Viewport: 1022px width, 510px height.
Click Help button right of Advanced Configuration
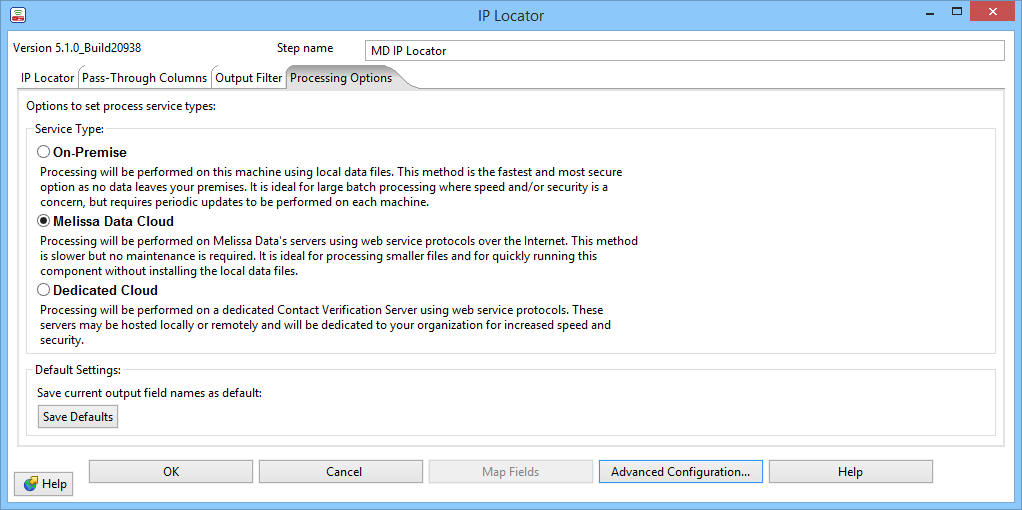point(850,472)
